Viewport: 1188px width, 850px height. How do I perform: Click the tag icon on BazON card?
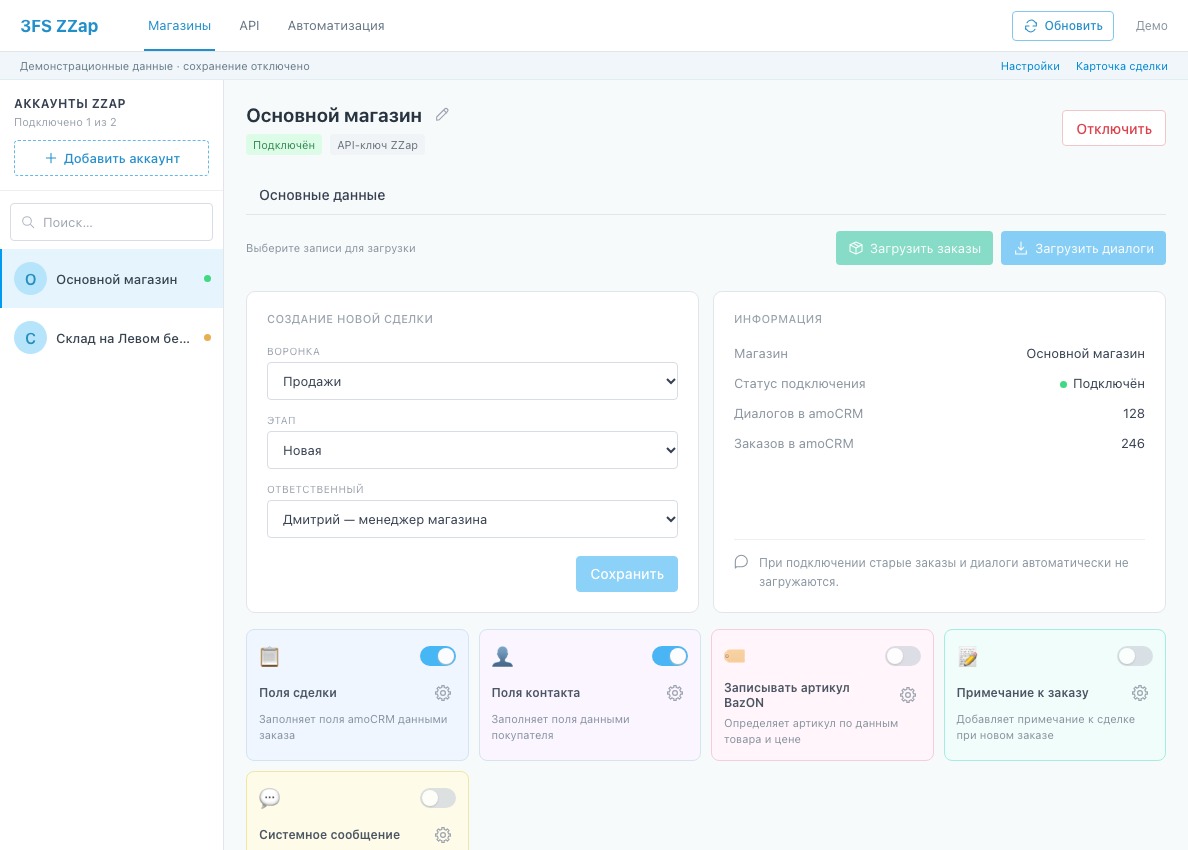coord(735,656)
